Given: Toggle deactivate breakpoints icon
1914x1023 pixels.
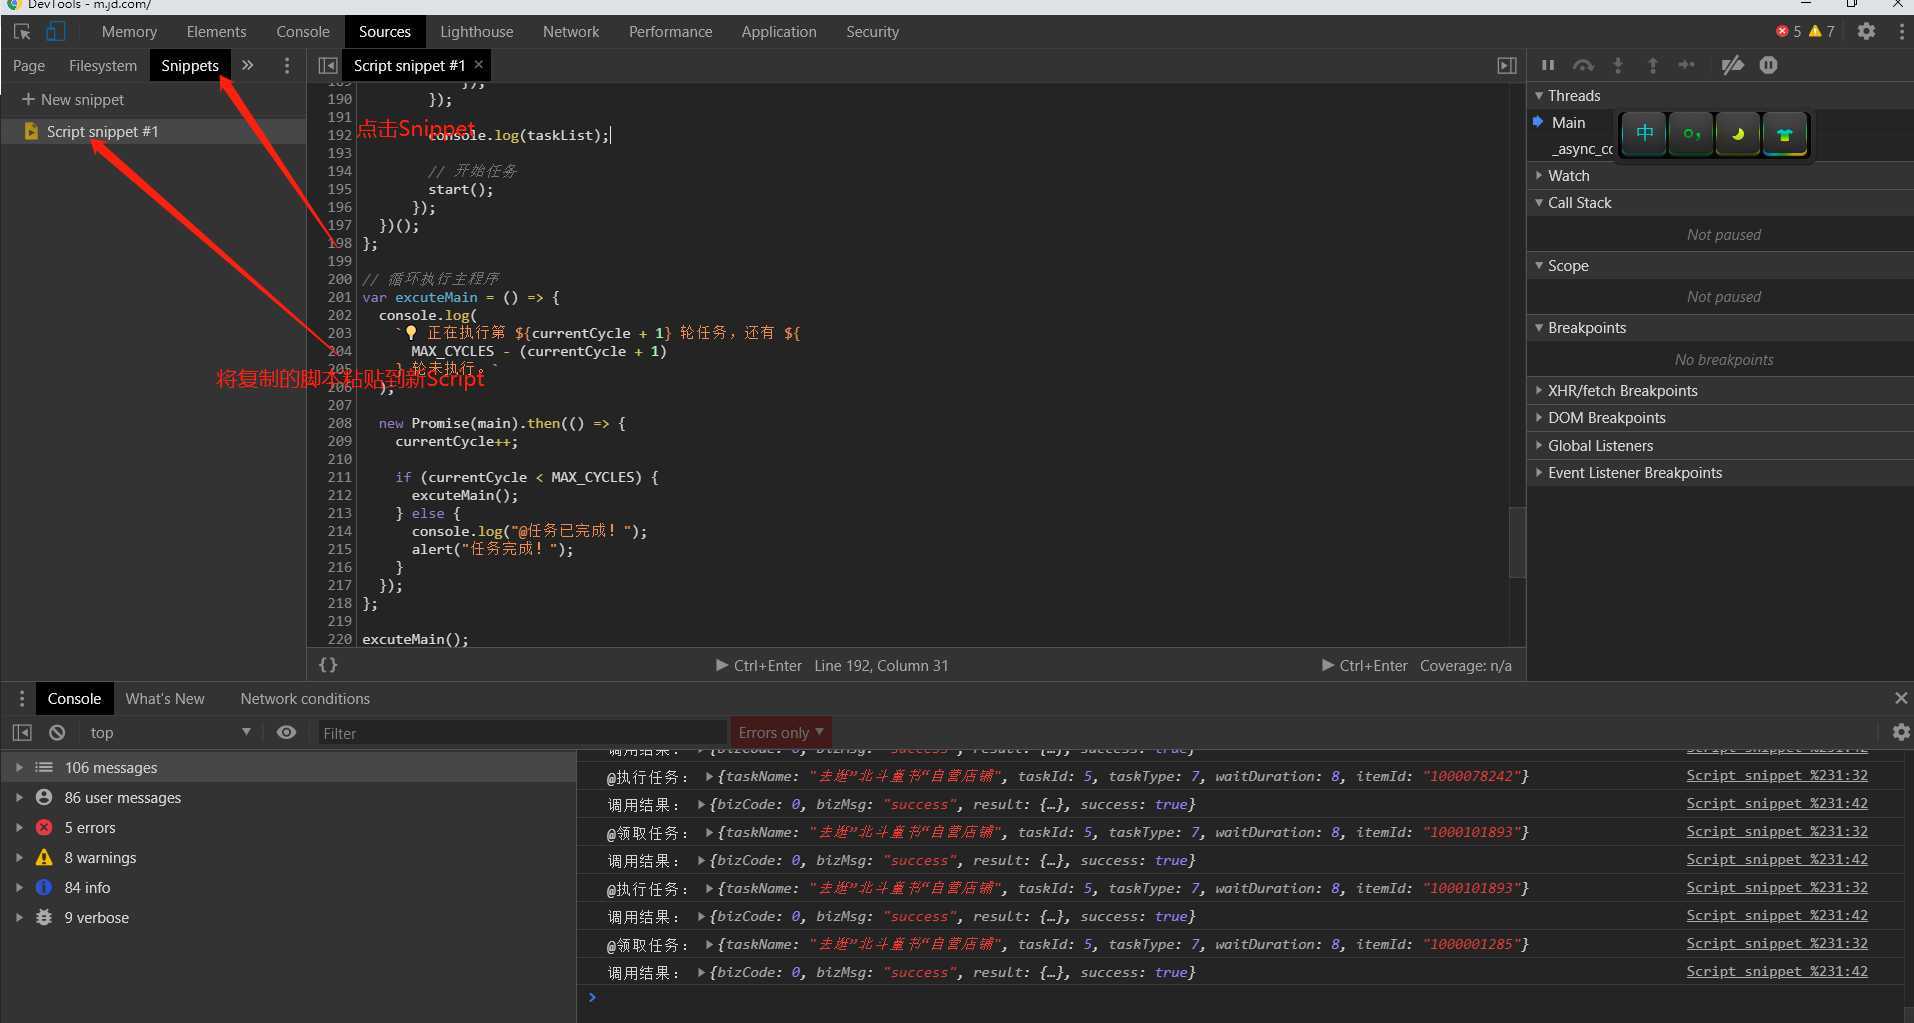Looking at the screenshot, I should pyautogui.click(x=1732, y=66).
